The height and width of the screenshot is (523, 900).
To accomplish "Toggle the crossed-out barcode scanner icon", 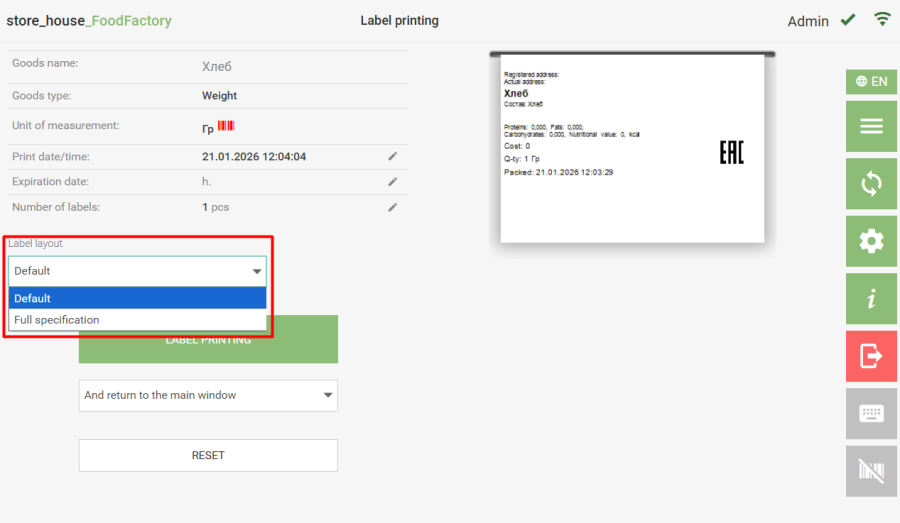I will (871, 471).
